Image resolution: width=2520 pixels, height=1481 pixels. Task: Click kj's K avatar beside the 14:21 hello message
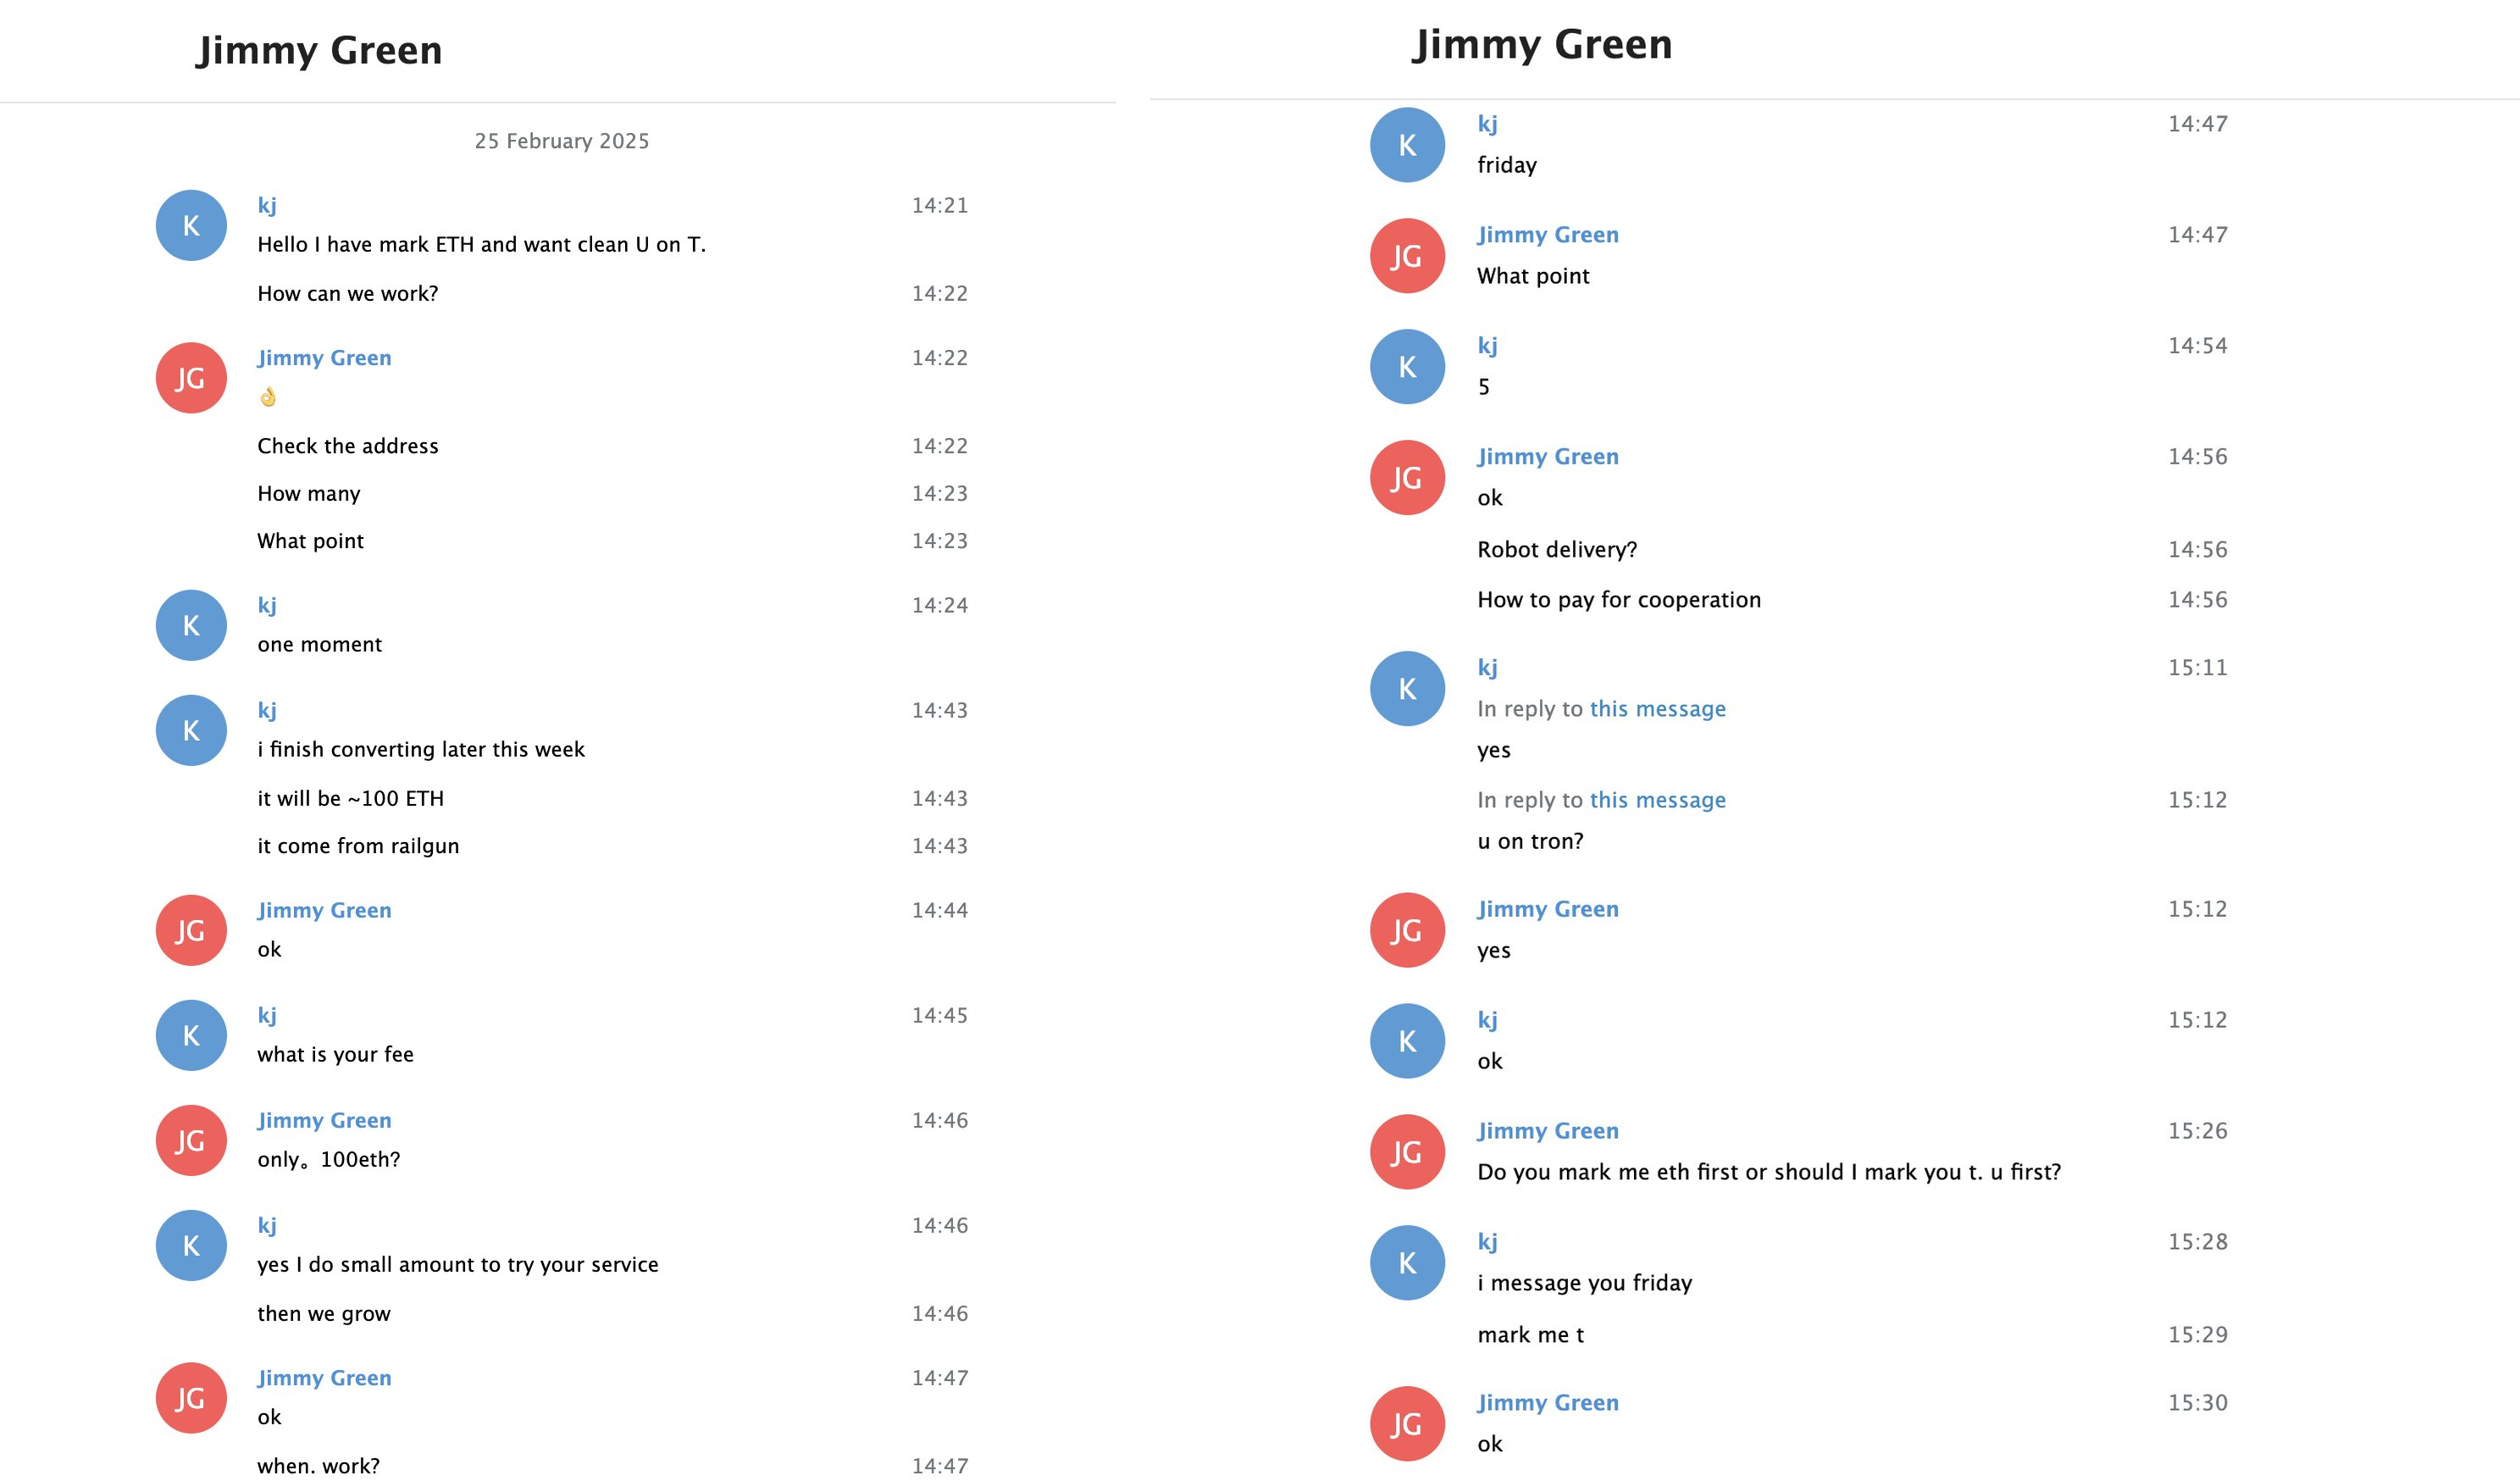point(191,226)
